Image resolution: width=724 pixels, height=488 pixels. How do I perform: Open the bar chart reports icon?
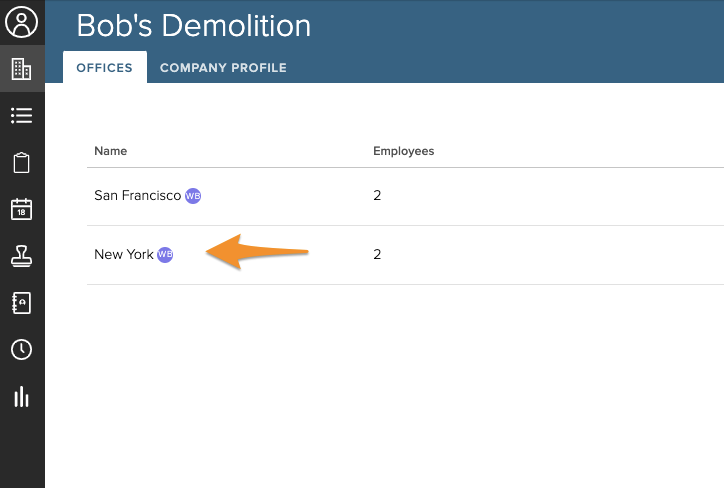[22, 397]
